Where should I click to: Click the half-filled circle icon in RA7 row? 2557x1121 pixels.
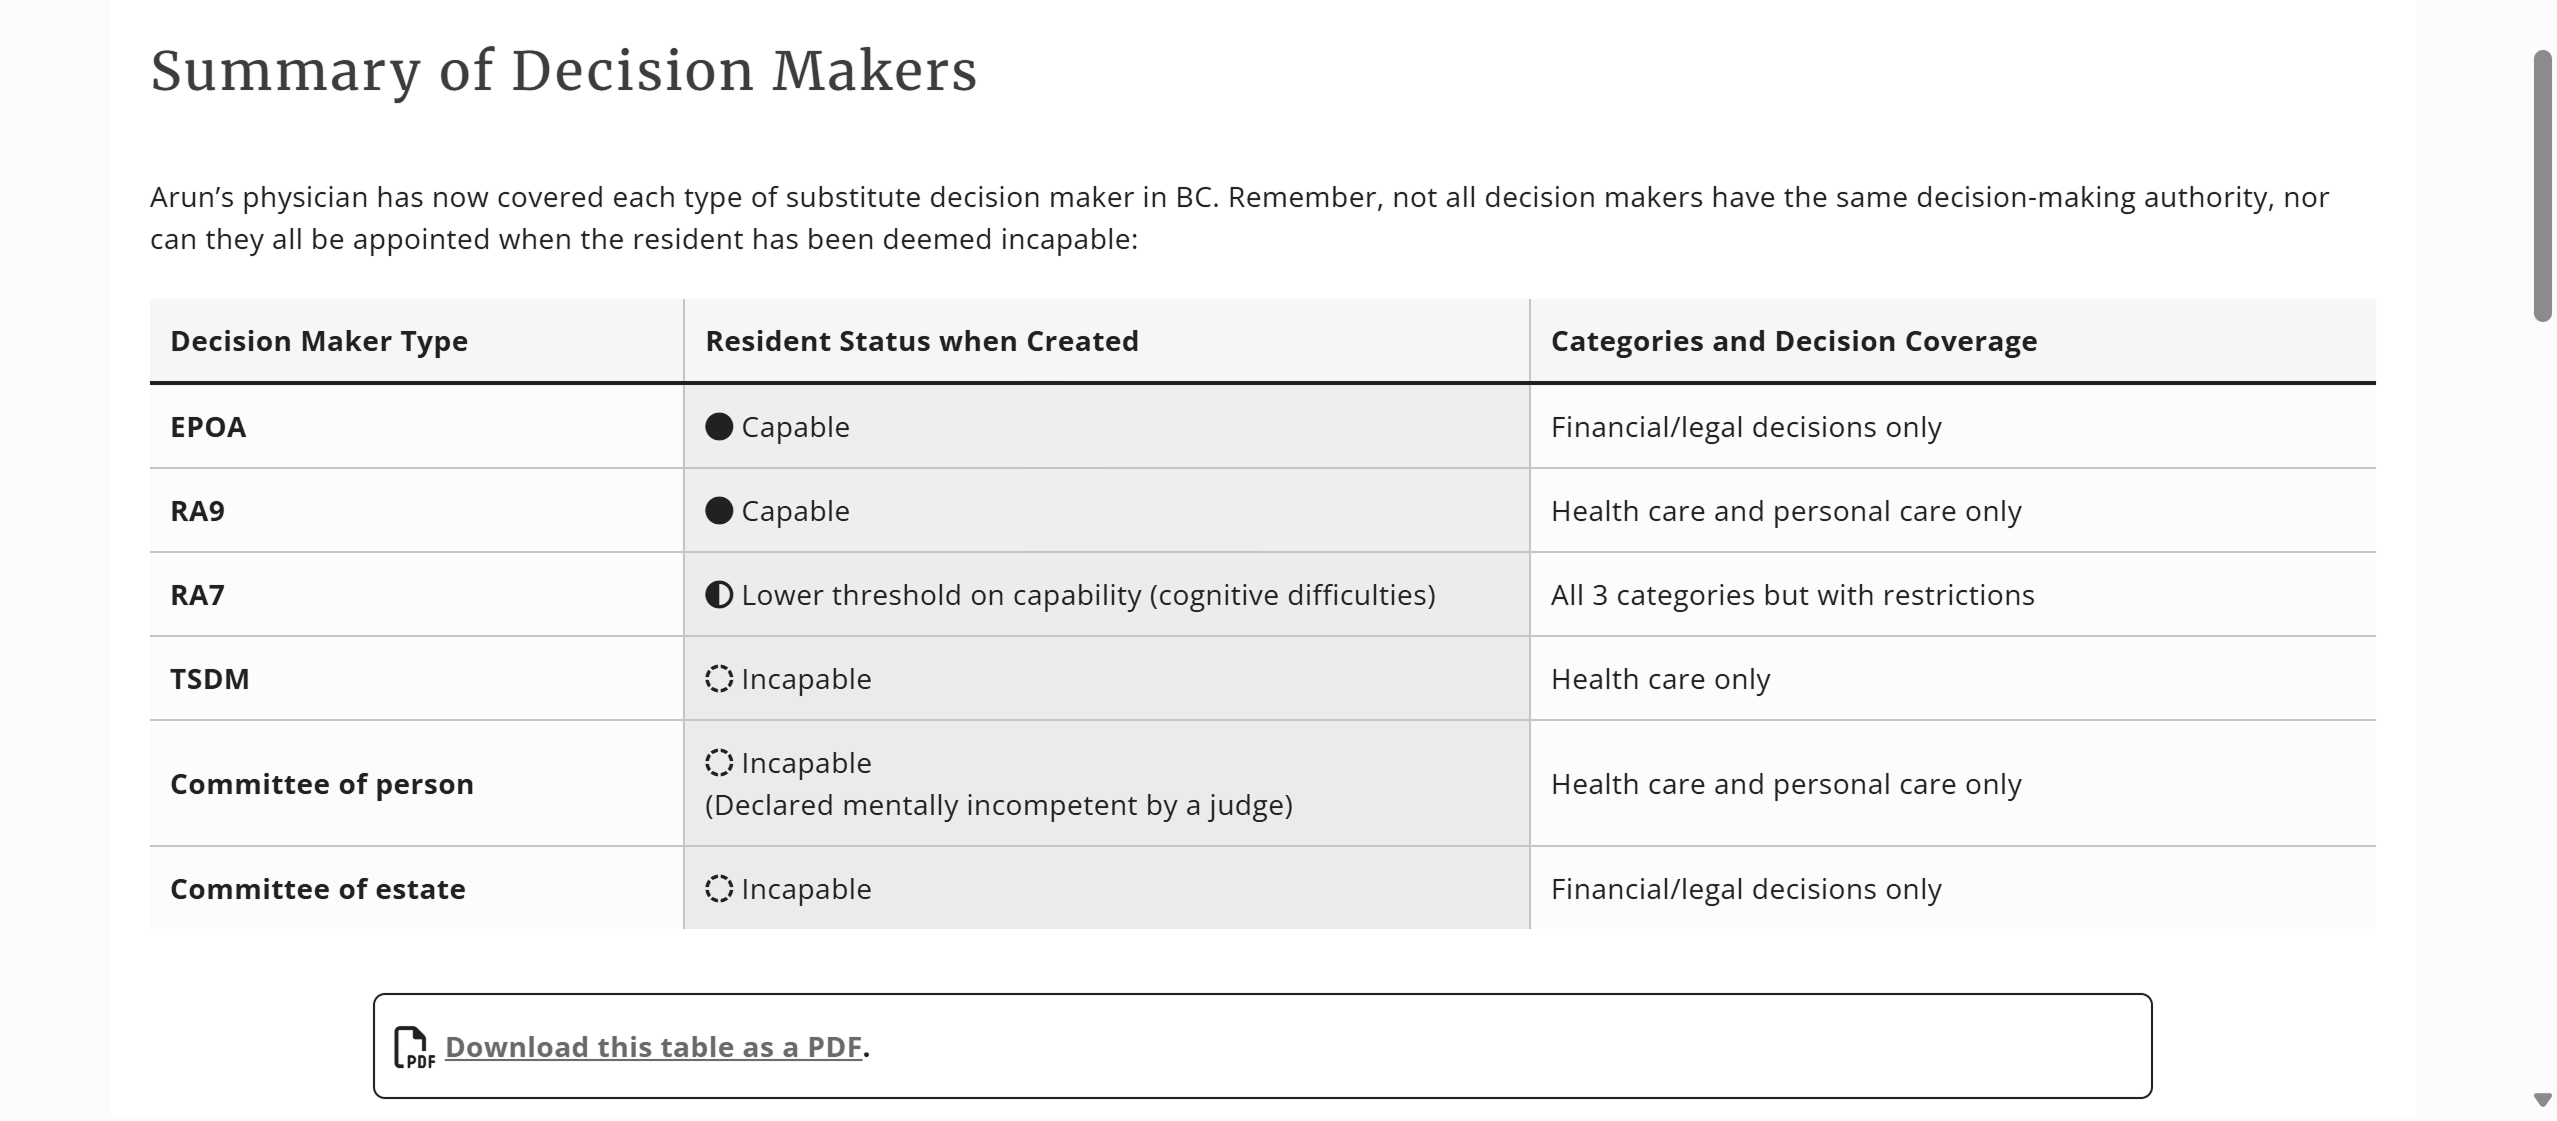pos(719,595)
